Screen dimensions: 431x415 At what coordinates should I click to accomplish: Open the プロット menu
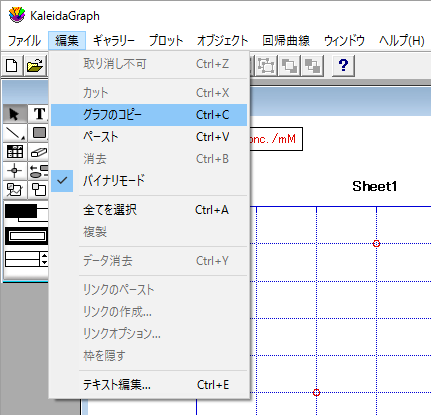point(166,41)
